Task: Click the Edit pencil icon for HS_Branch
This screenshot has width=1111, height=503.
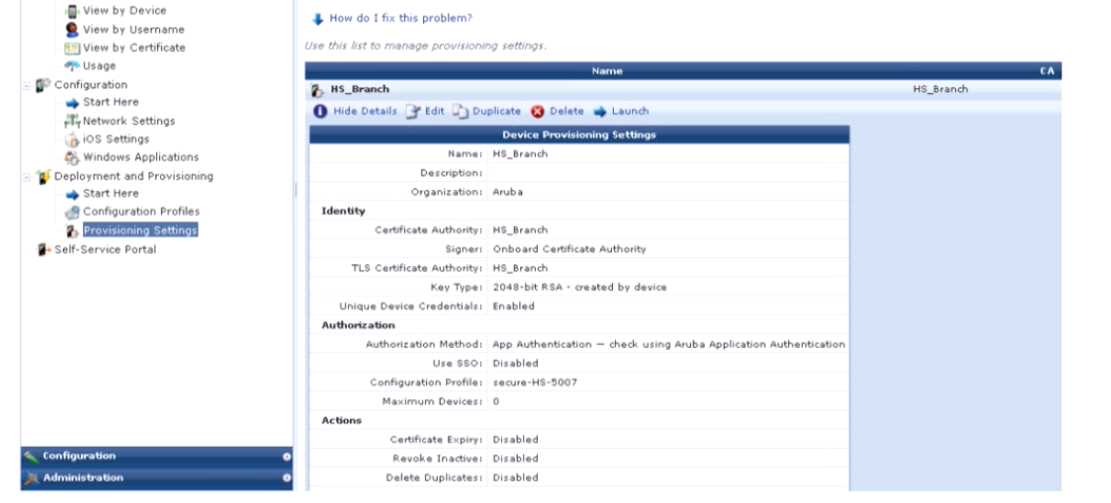Action: 413,112
